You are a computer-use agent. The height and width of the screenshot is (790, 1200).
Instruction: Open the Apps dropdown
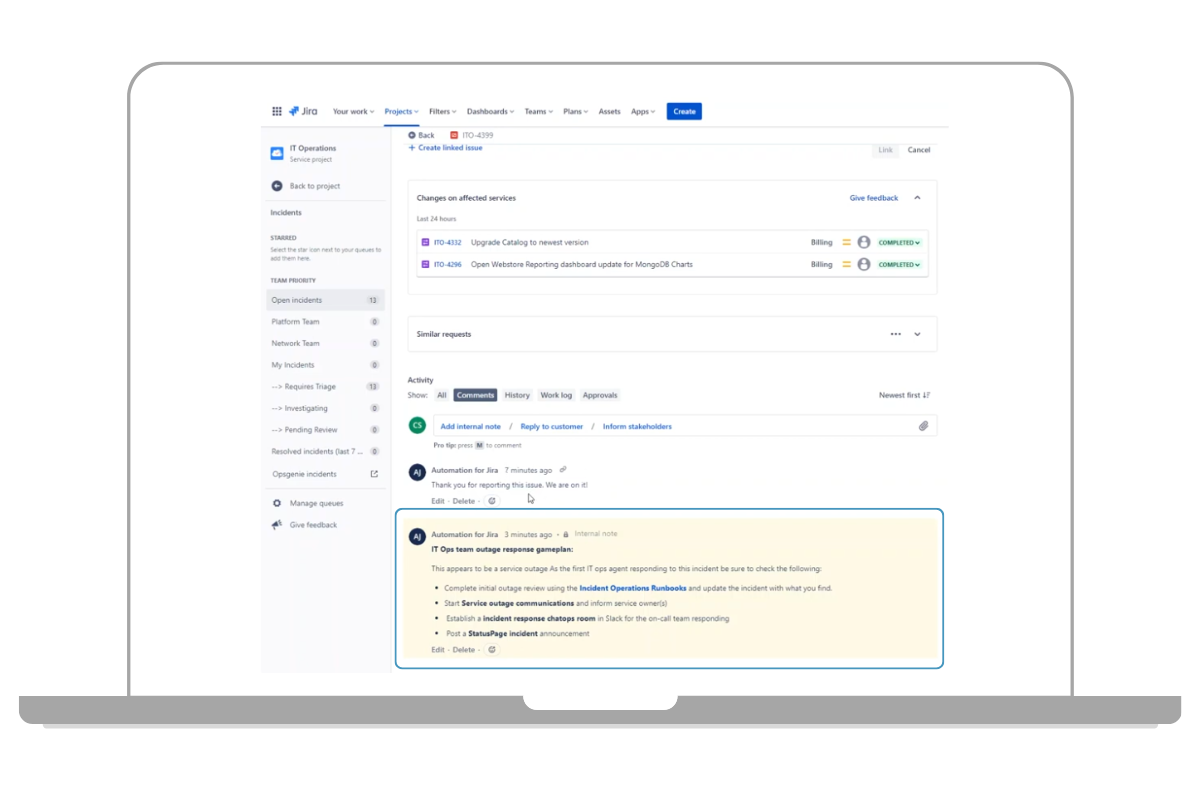[x=643, y=112]
